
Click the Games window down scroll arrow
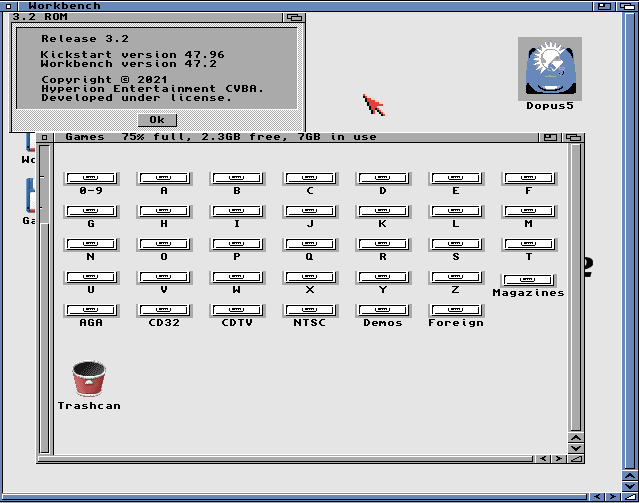pos(576,448)
